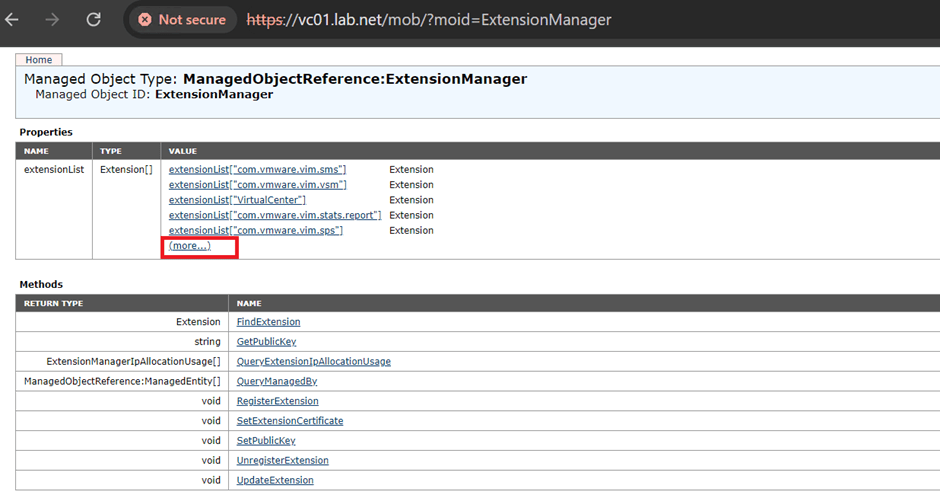Expand the (more...) extension list
This screenshot has width=940, height=498.
click(x=190, y=246)
